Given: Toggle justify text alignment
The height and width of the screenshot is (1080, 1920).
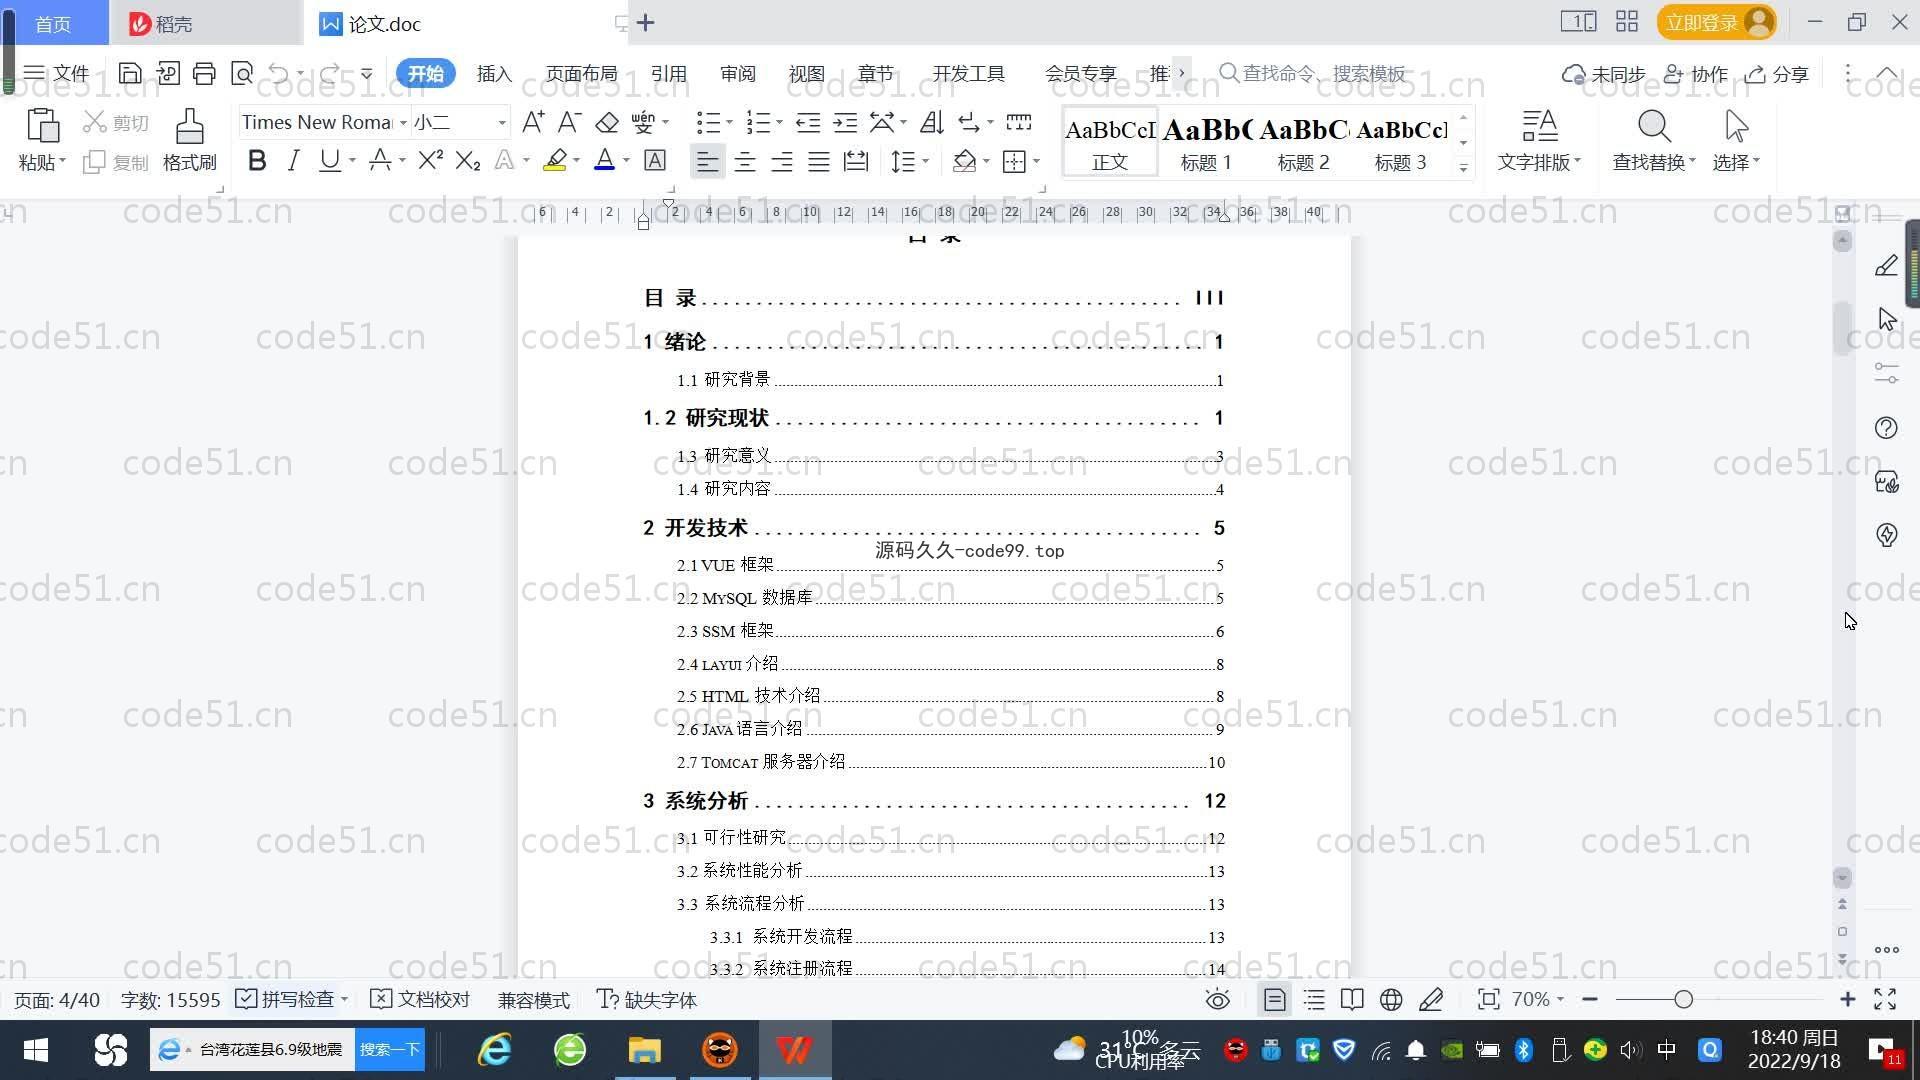Looking at the screenshot, I should pos(819,161).
